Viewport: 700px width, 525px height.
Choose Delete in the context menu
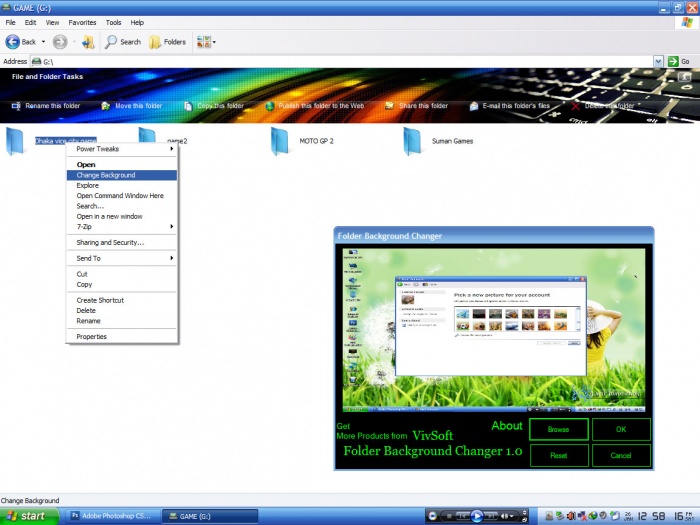[121, 310]
